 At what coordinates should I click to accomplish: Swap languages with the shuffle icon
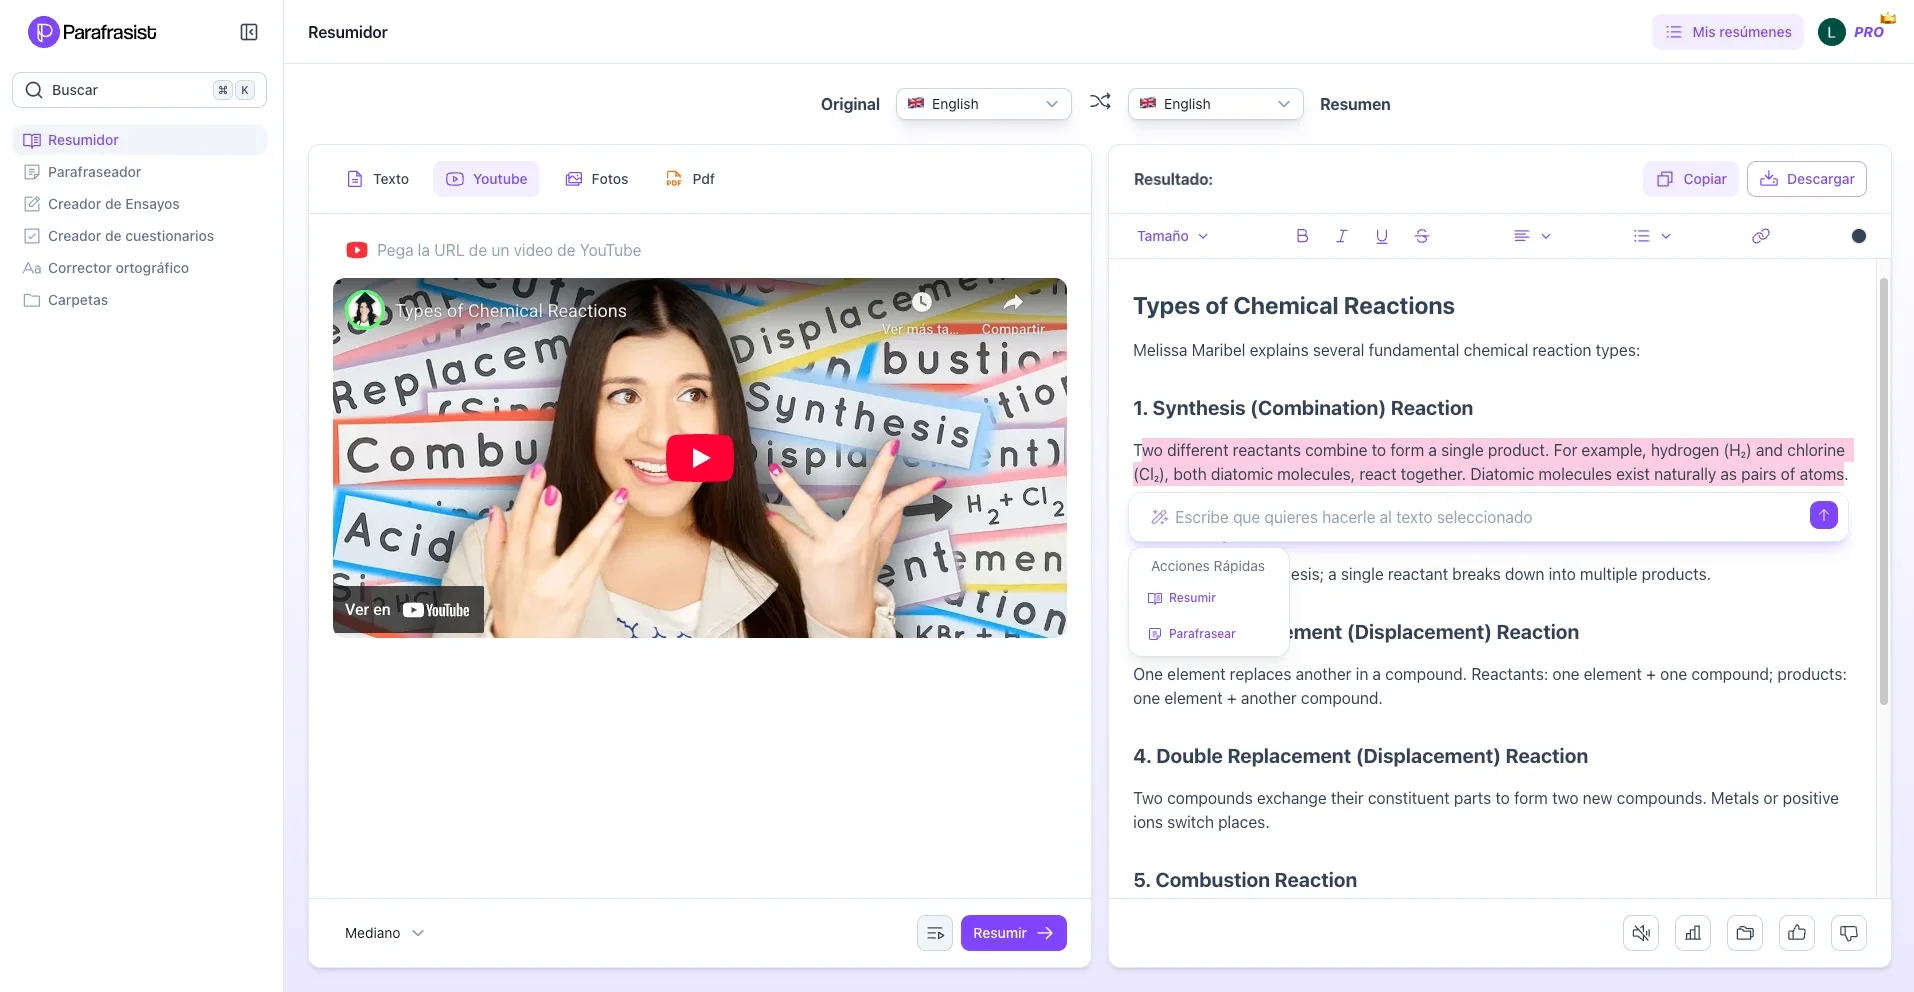(x=1100, y=102)
